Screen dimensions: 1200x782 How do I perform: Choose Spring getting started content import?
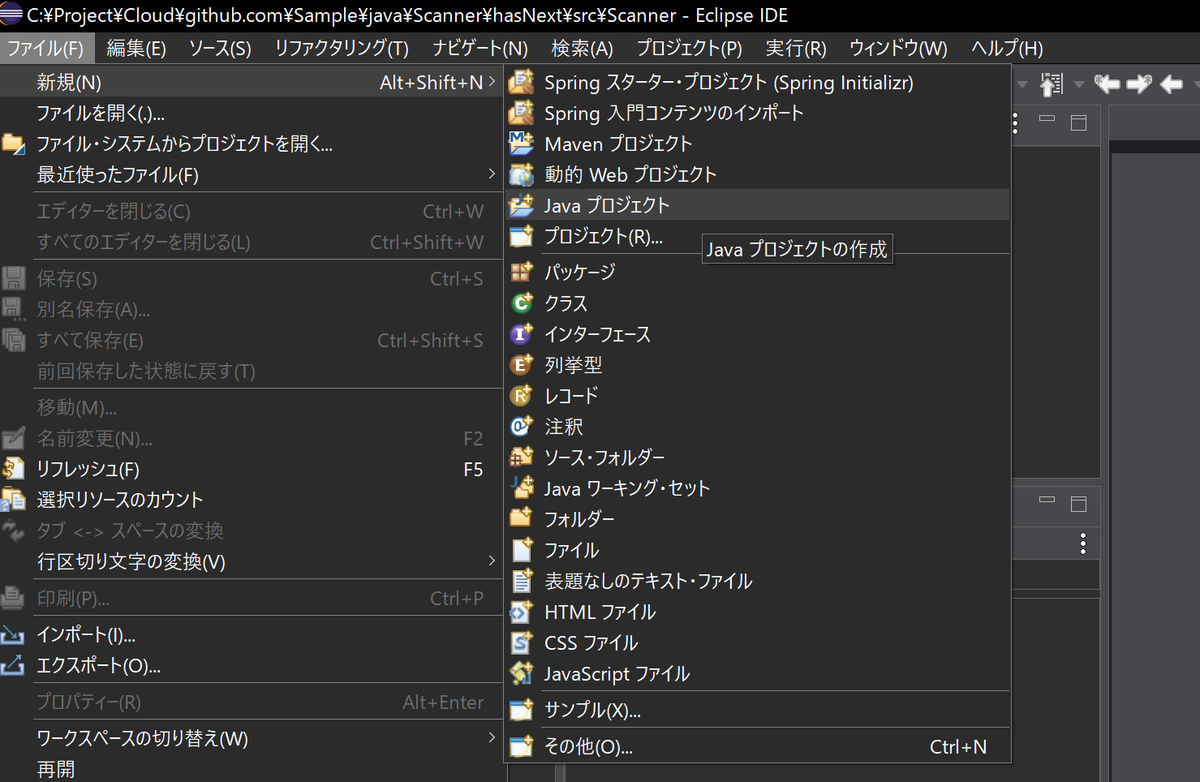[x=758, y=113]
